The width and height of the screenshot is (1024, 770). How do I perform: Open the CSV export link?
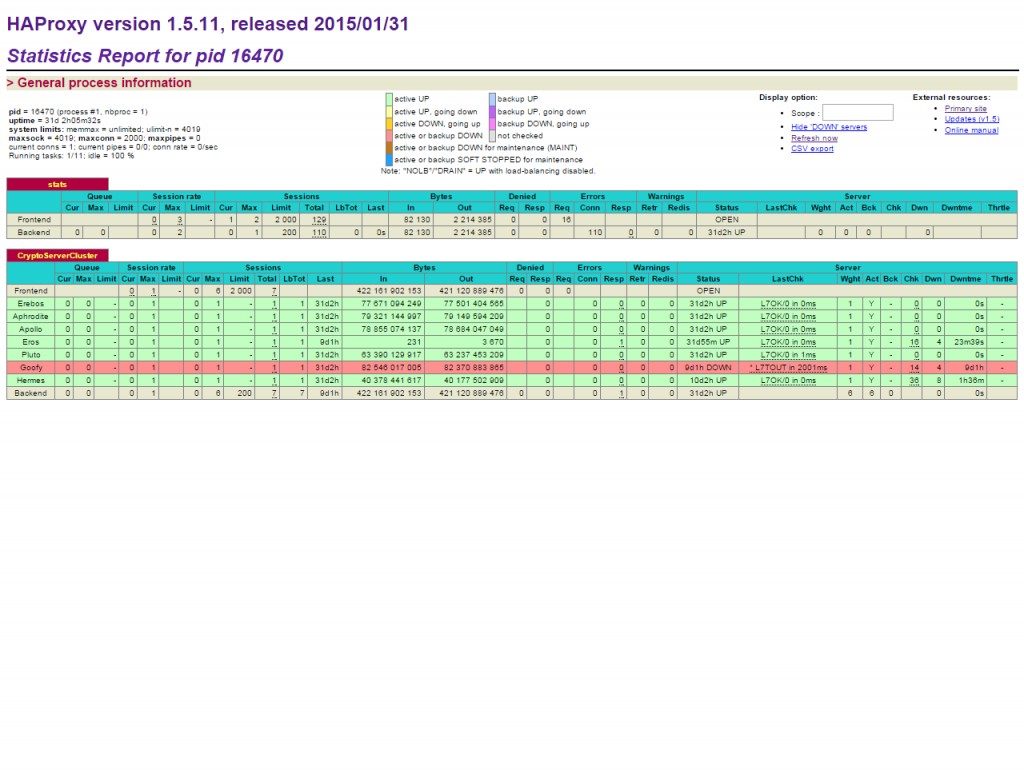[x=812, y=149]
